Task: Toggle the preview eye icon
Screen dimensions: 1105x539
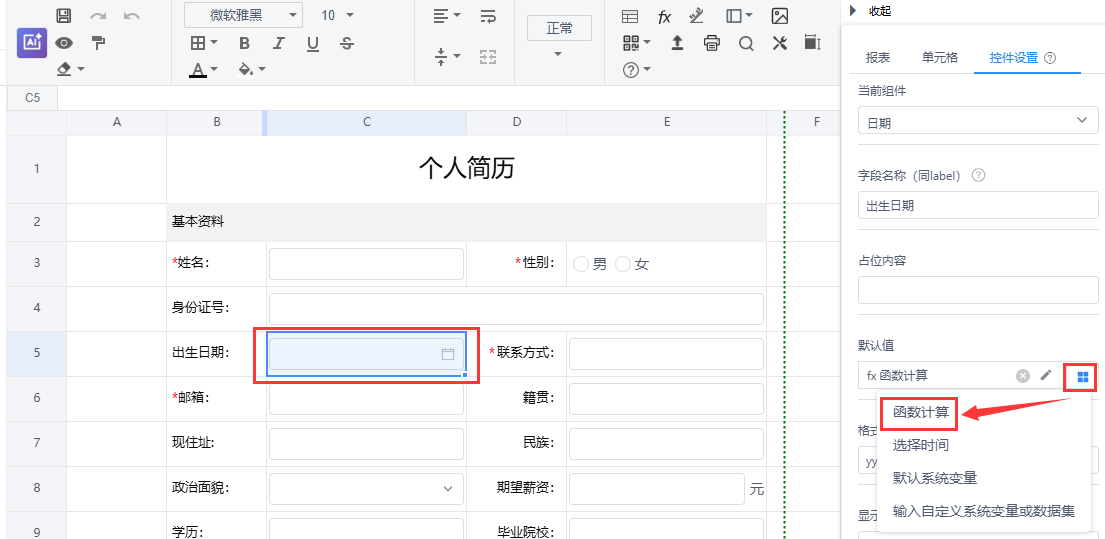Action: pos(64,42)
